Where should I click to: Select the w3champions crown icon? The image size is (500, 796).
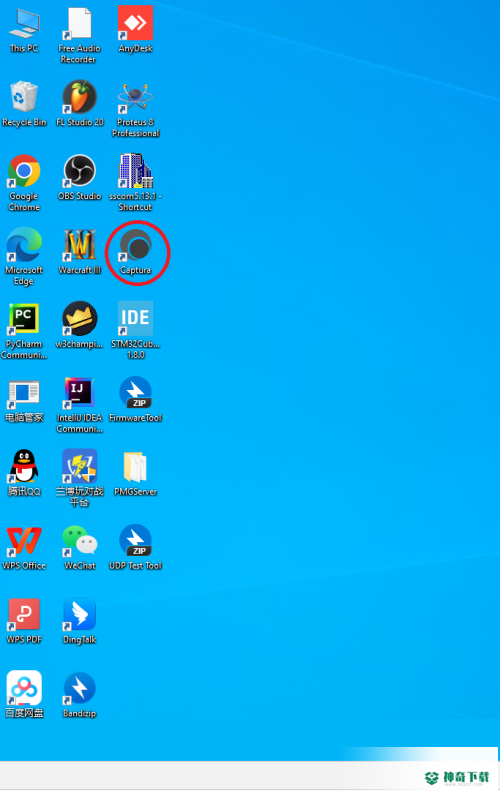point(79,319)
